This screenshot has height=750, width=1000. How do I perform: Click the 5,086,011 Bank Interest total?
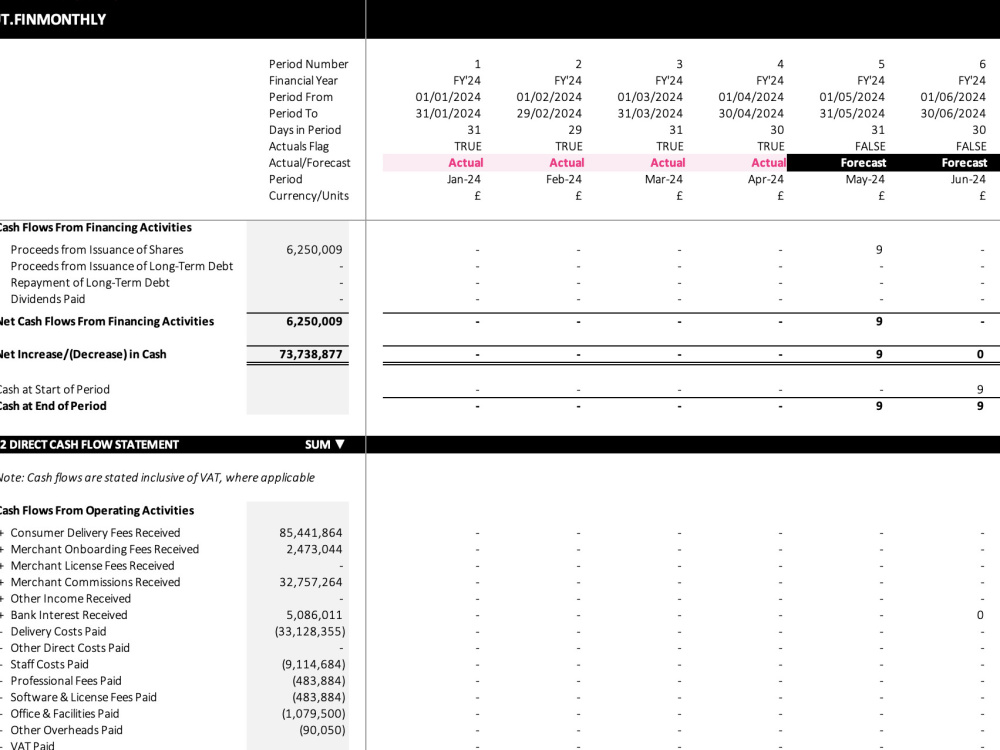314,615
